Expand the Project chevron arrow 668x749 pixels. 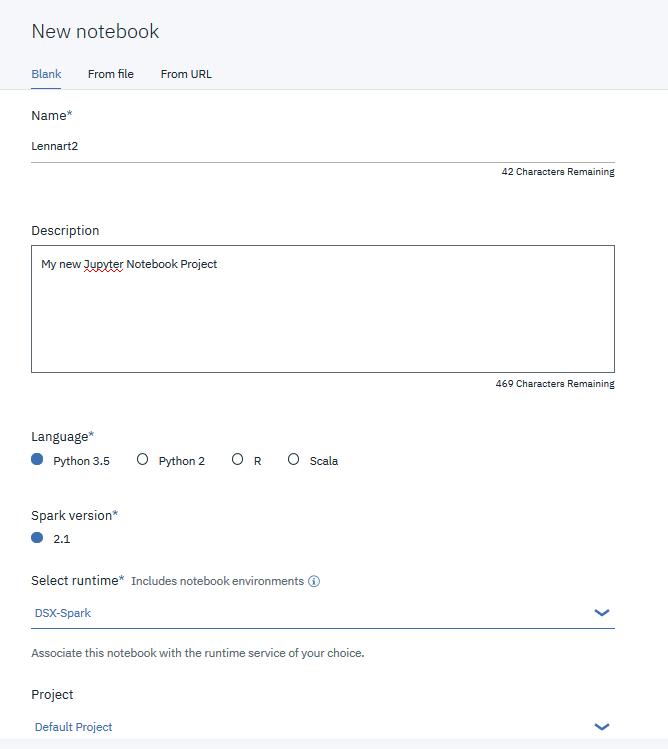pyautogui.click(x=602, y=727)
